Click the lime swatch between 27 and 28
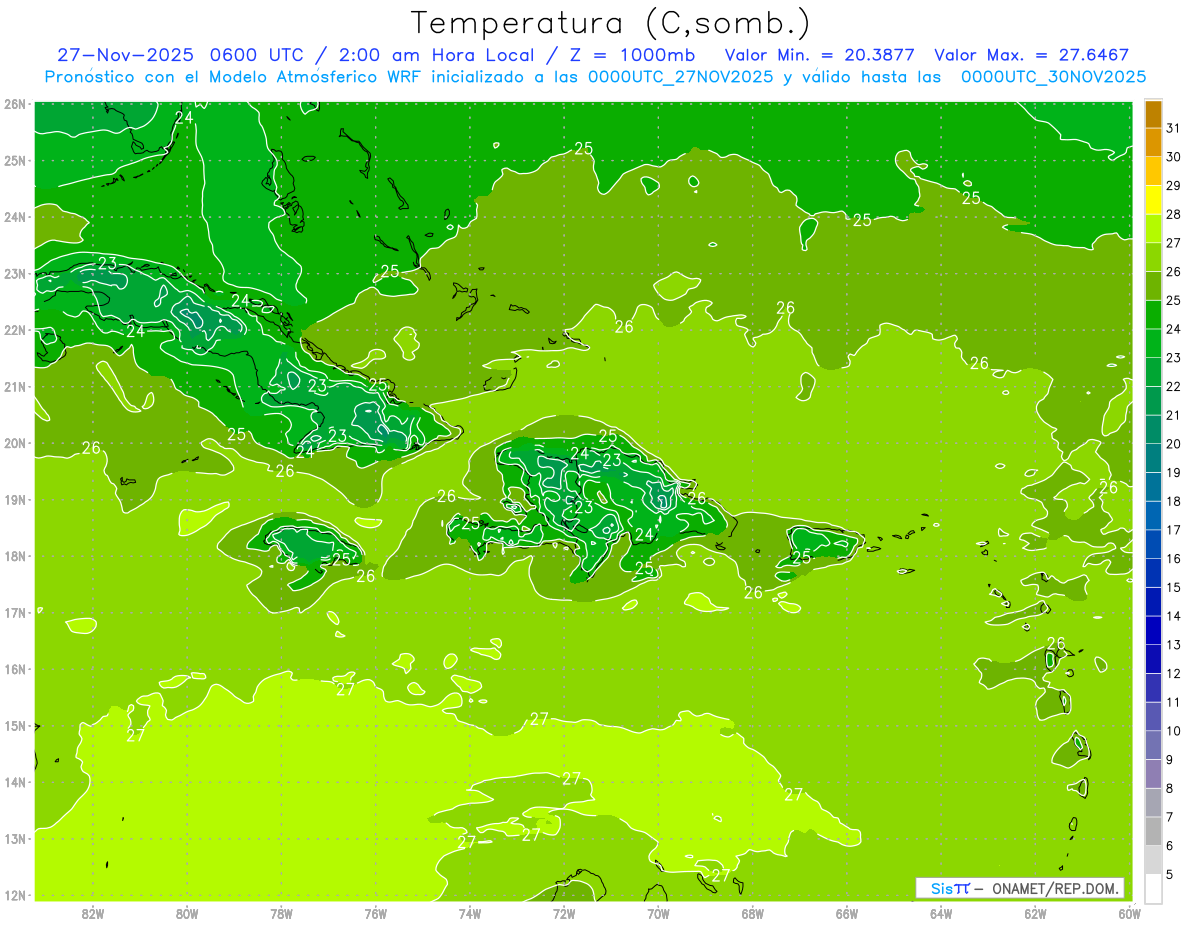 tap(1153, 229)
